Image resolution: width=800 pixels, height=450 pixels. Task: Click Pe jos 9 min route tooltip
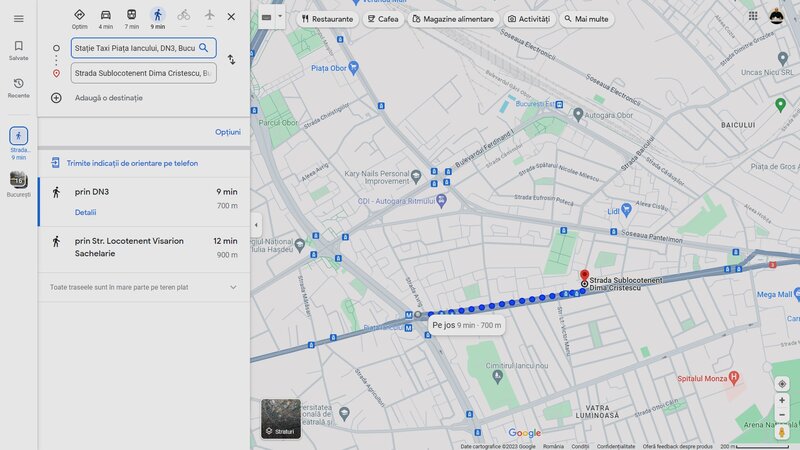tap(466, 325)
